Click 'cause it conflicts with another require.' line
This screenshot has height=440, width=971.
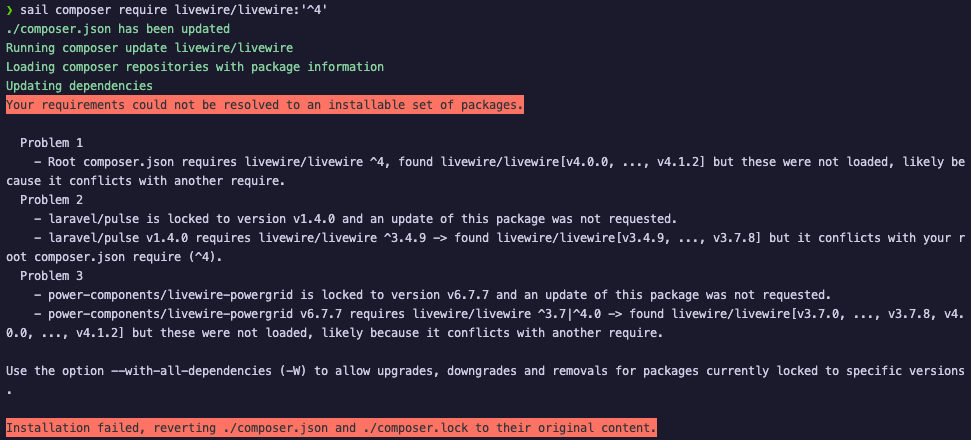[145, 181]
